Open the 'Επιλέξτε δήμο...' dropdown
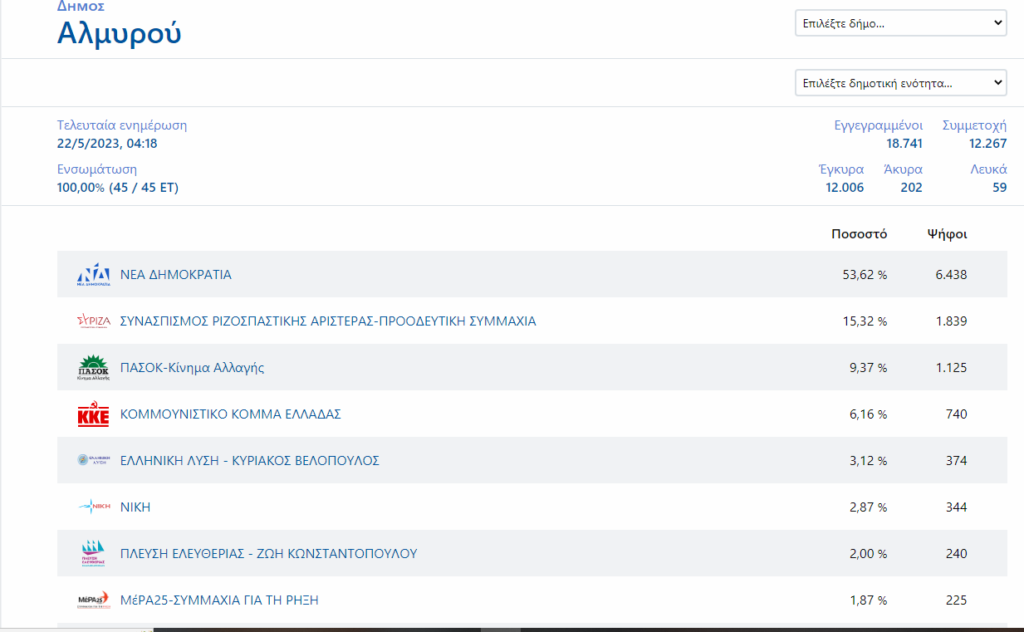 [900, 23]
